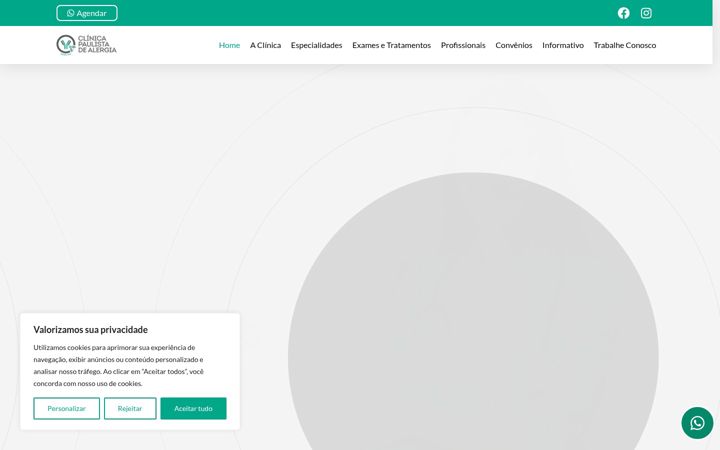Screen dimensions: 720x450
Task: Open the Especialidades menu
Action: click(x=316, y=45)
